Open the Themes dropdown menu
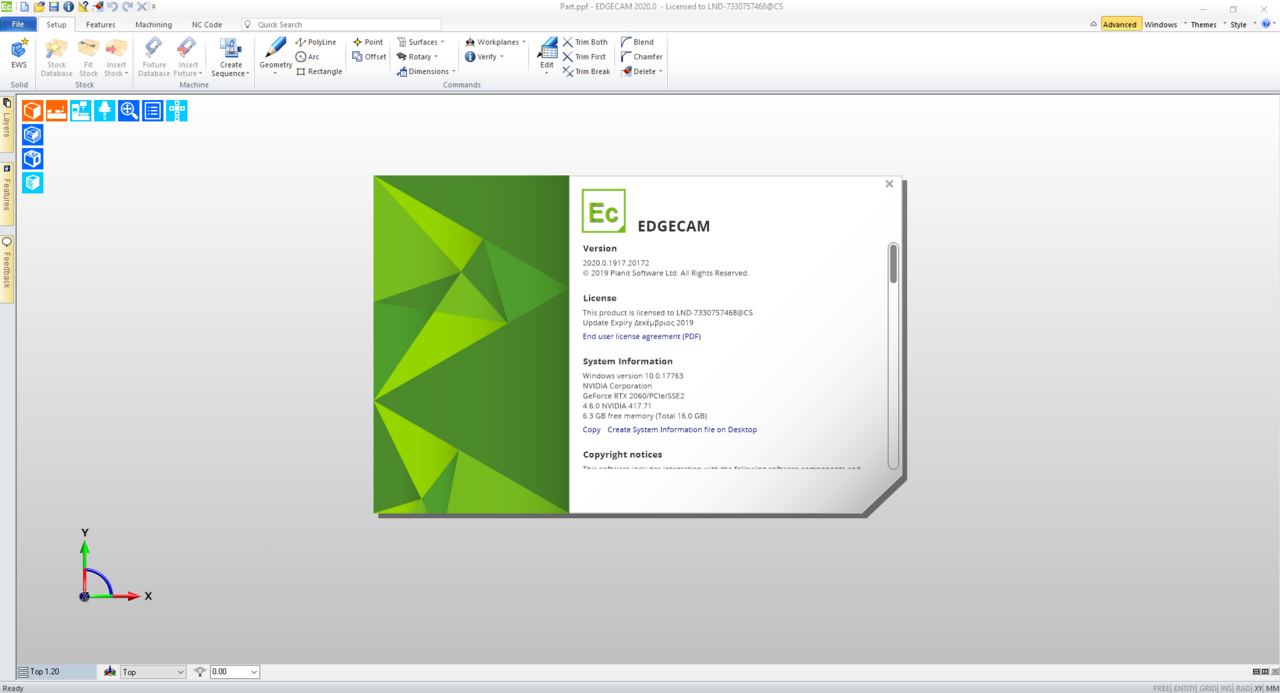Viewport: 1280px width, 693px height. (x=1206, y=24)
